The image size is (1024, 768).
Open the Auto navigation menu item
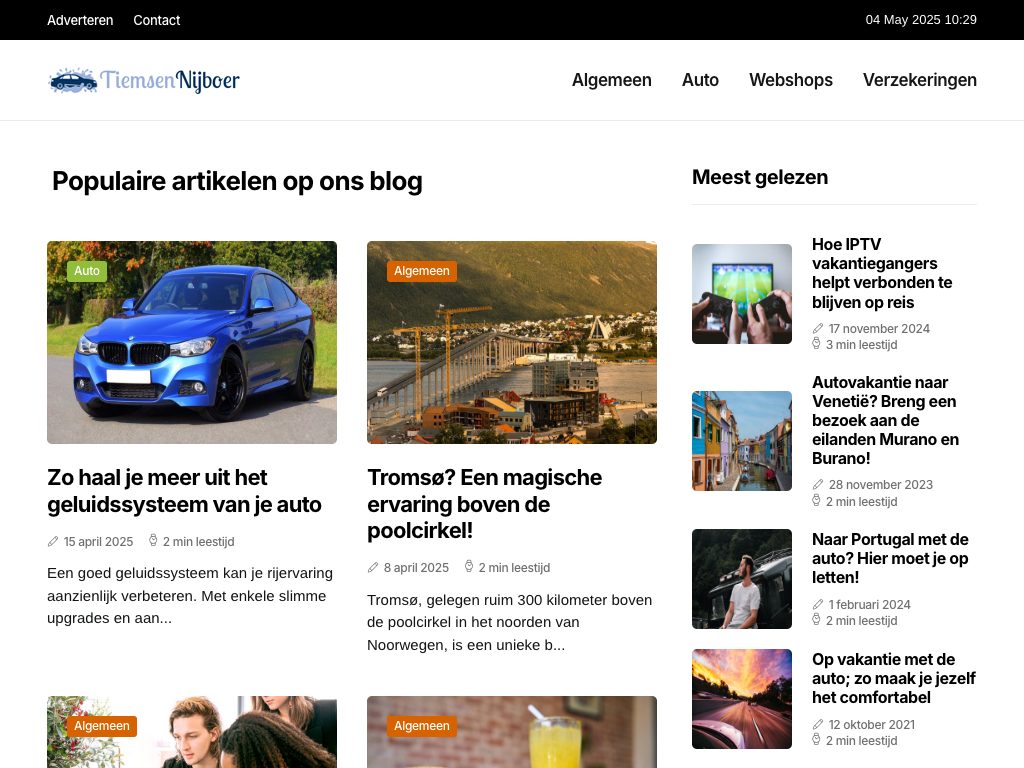click(x=700, y=80)
